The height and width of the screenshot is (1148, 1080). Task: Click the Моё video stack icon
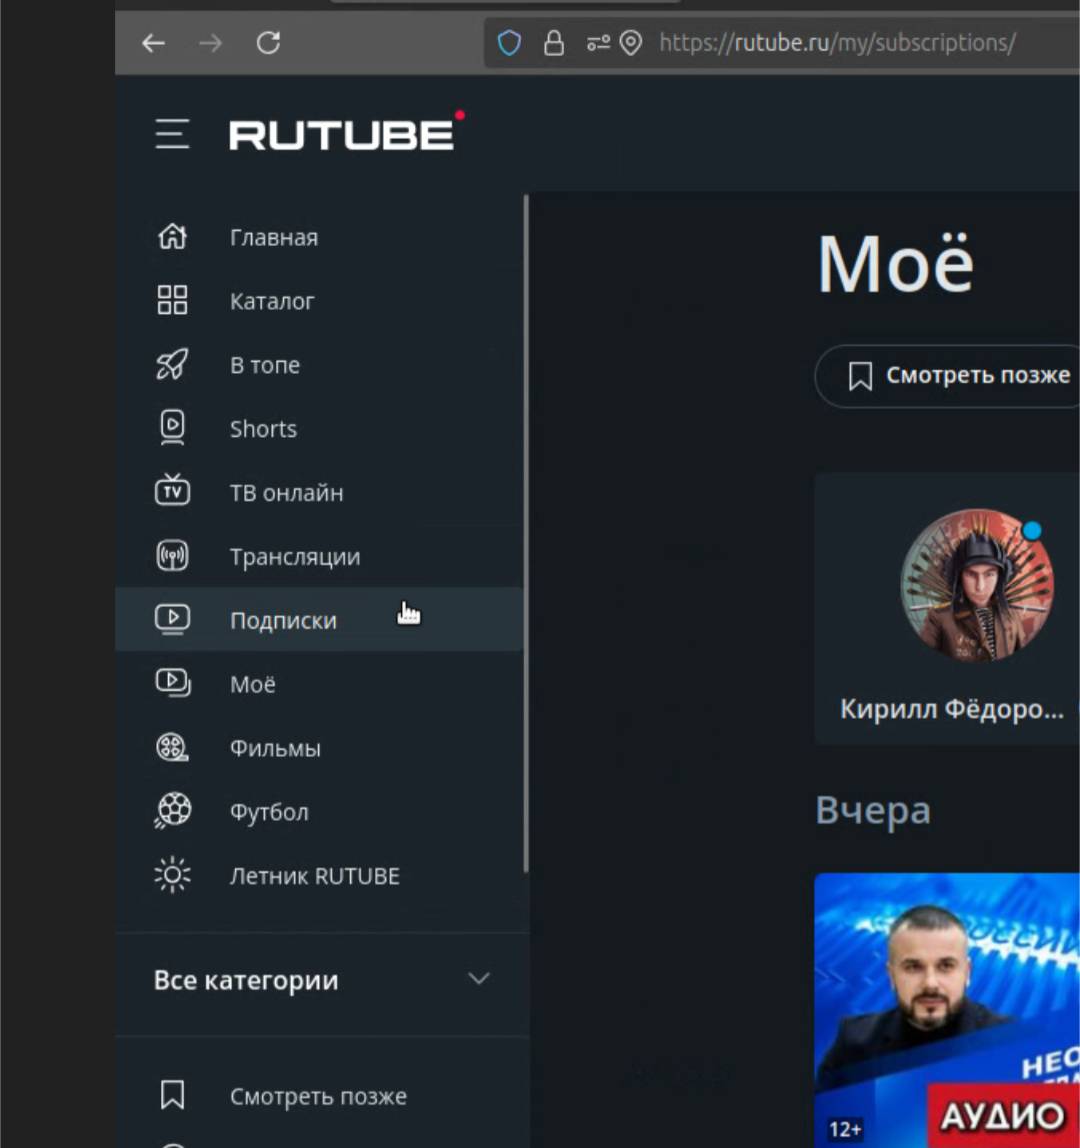click(174, 682)
